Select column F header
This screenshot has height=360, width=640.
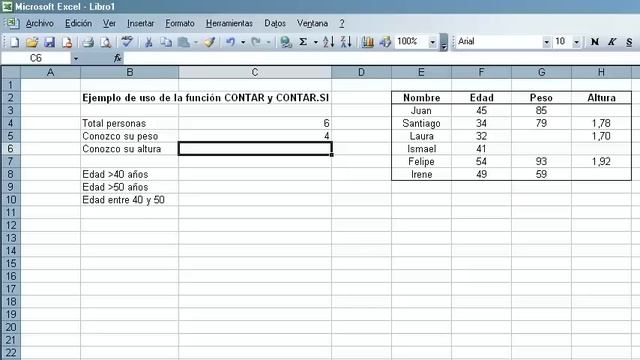[x=481, y=72]
